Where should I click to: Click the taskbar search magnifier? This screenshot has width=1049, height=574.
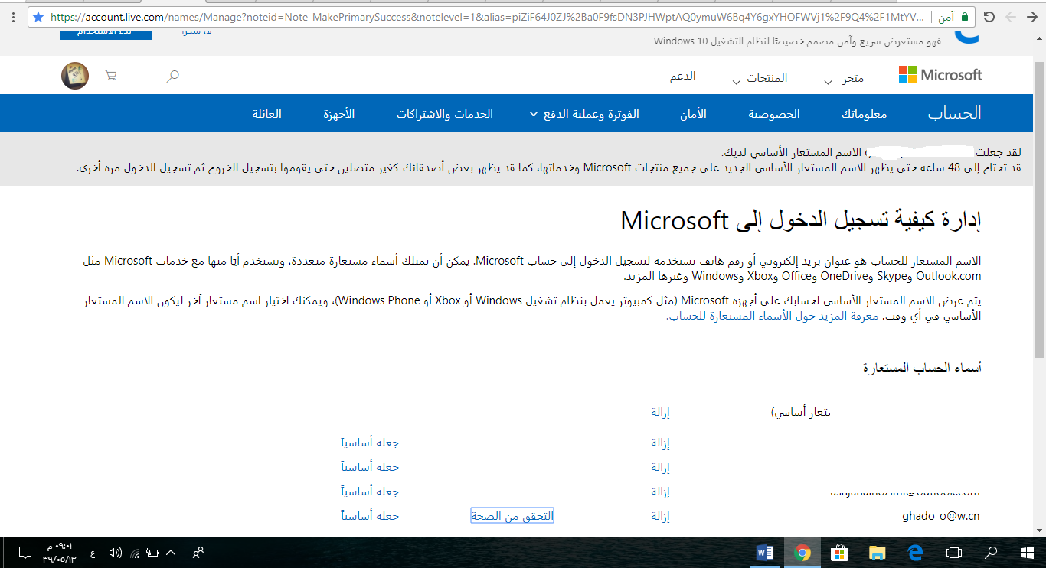(x=991, y=553)
